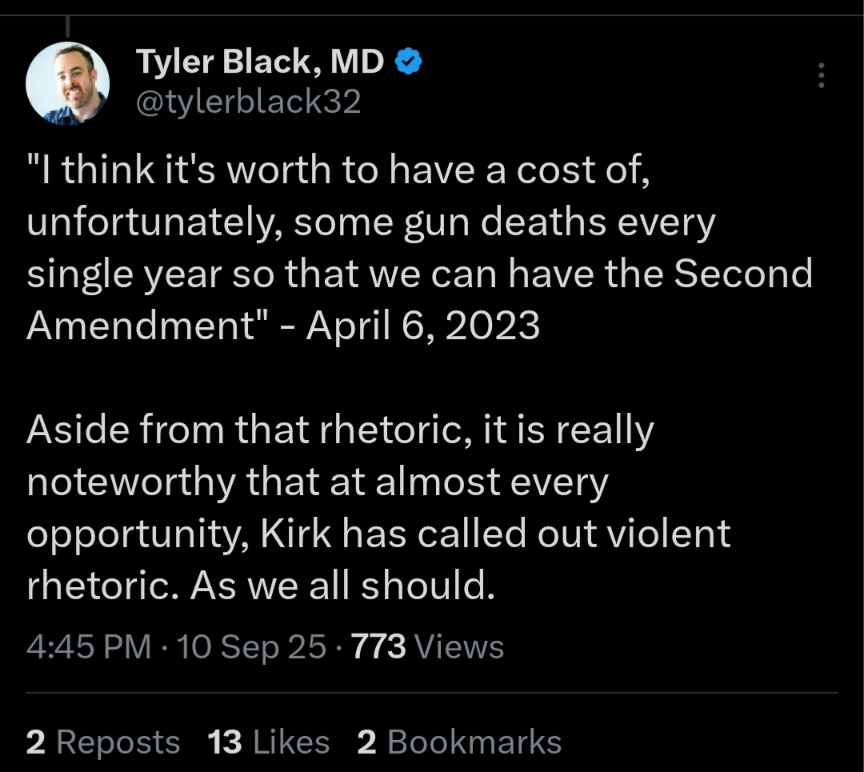Click the paragraph starting 'Aside from that rhetoric'

click(x=380, y=507)
